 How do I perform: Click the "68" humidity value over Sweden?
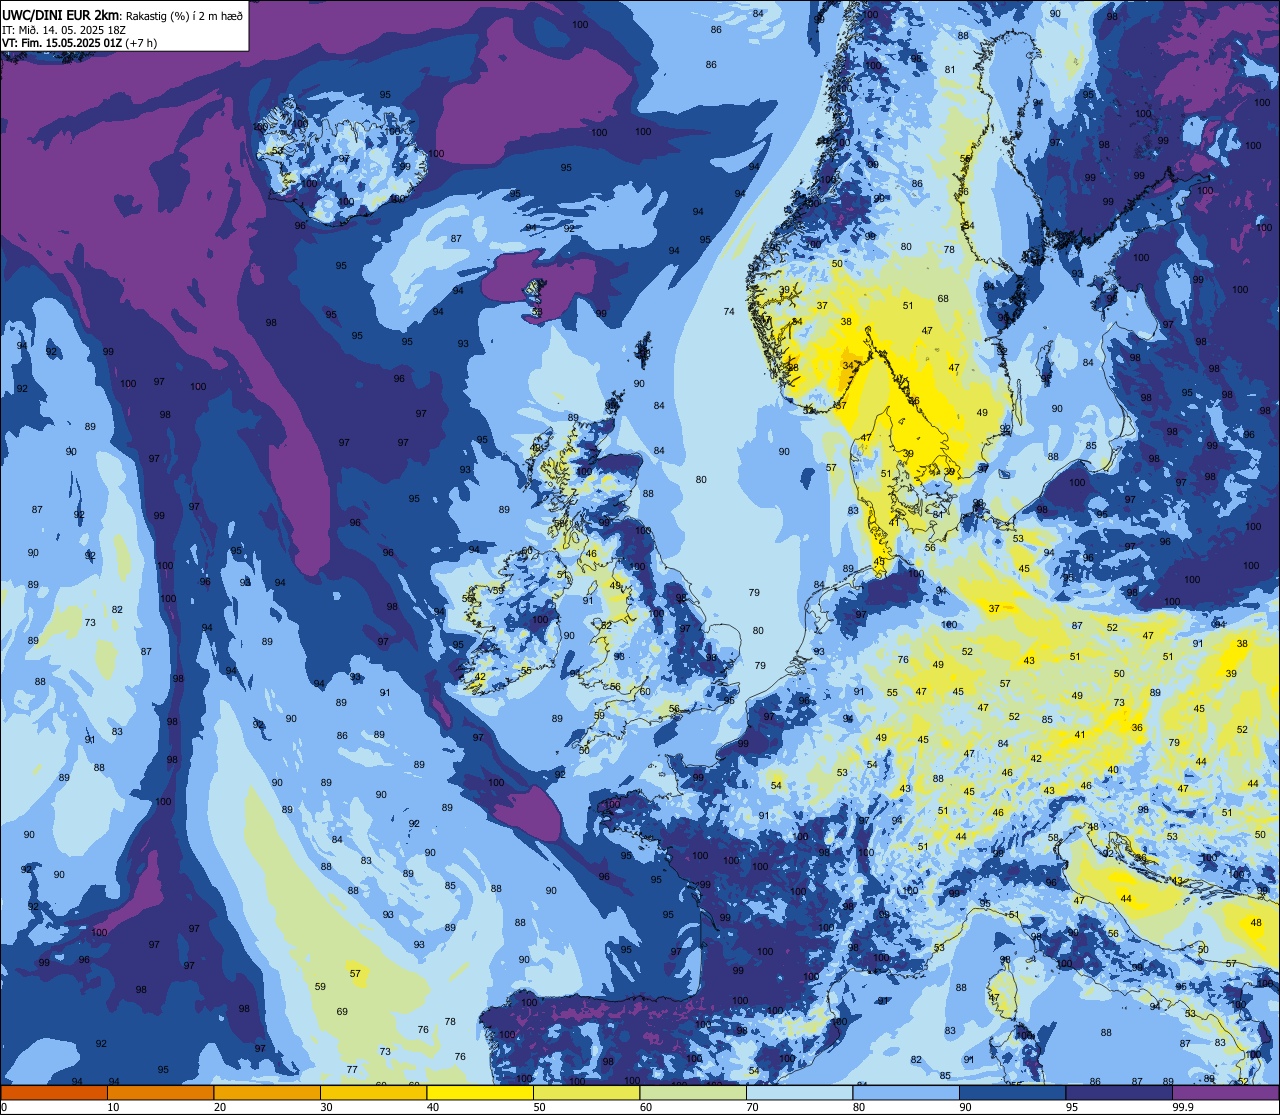point(943,299)
